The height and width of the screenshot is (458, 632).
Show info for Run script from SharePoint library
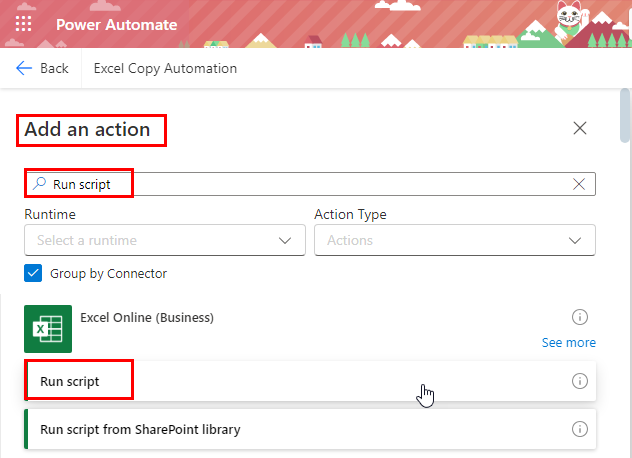point(580,429)
